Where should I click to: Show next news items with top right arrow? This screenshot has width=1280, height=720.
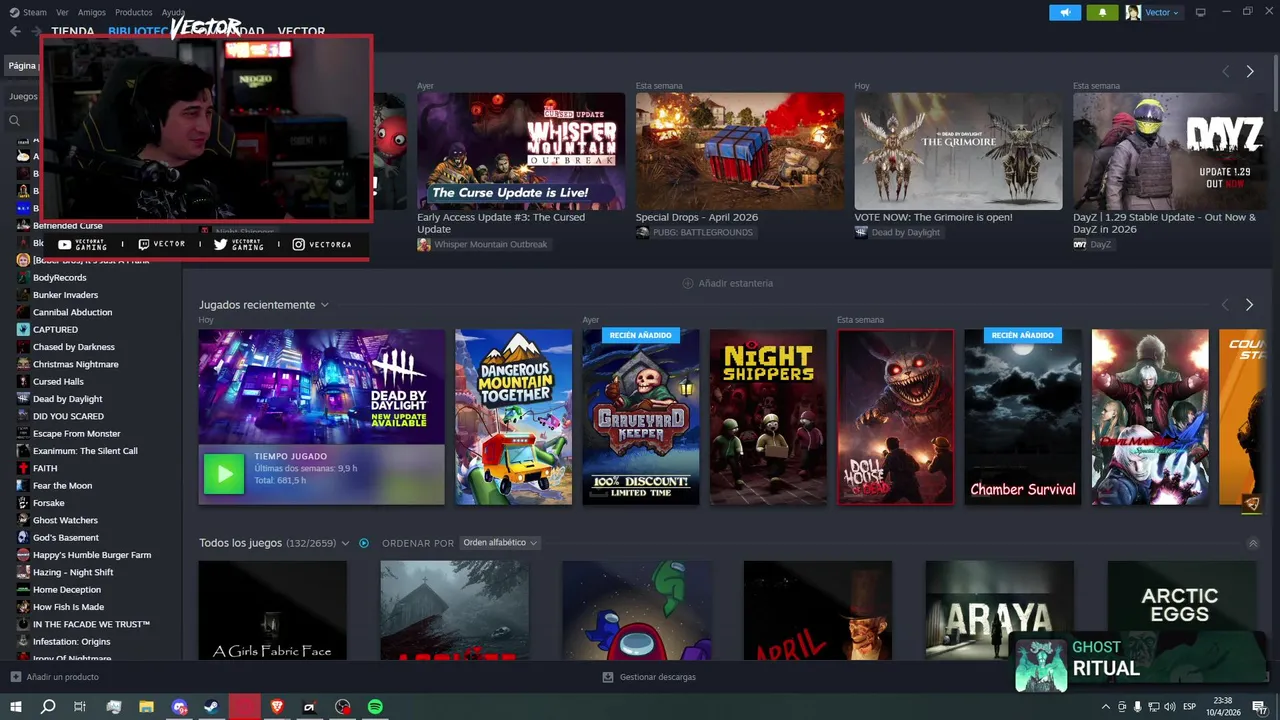tap(1250, 71)
